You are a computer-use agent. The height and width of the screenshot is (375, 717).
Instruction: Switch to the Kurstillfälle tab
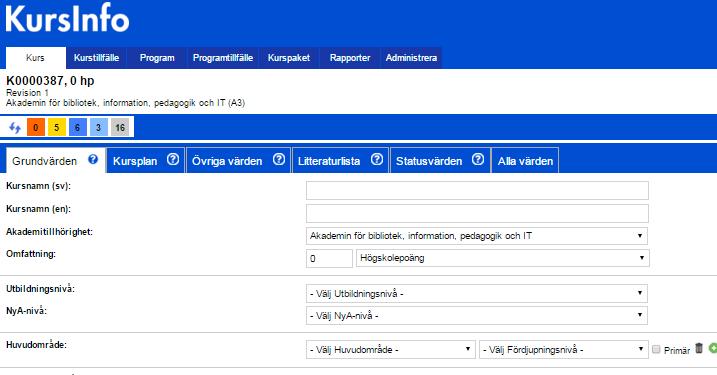click(96, 58)
